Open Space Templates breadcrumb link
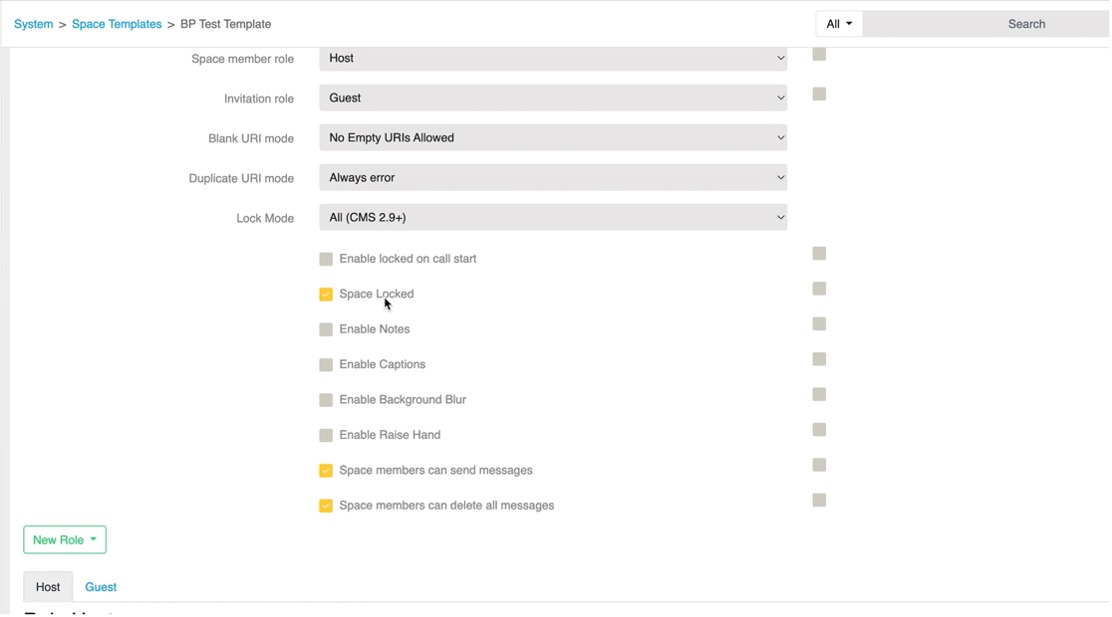The width and height of the screenshot is (1112, 617). coord(116,24)
